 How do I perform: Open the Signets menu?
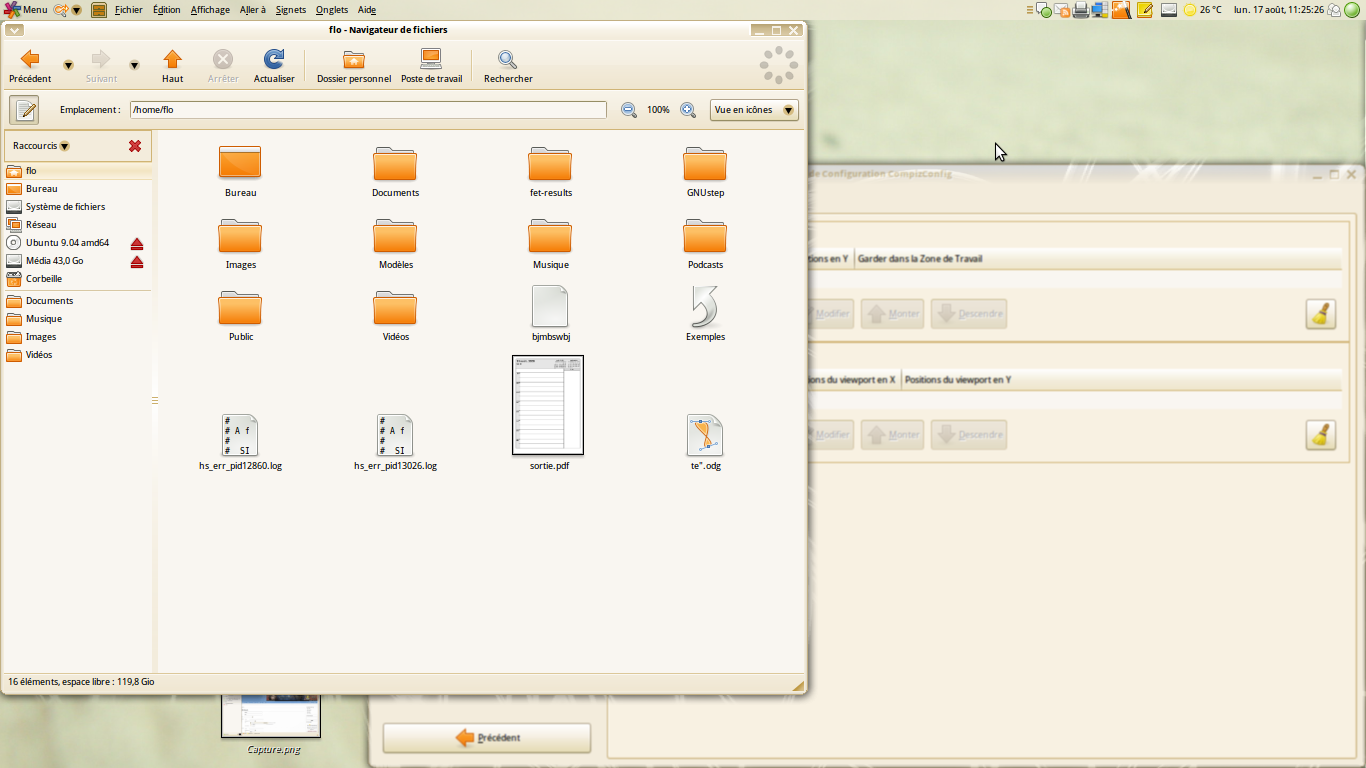(291, 10)
